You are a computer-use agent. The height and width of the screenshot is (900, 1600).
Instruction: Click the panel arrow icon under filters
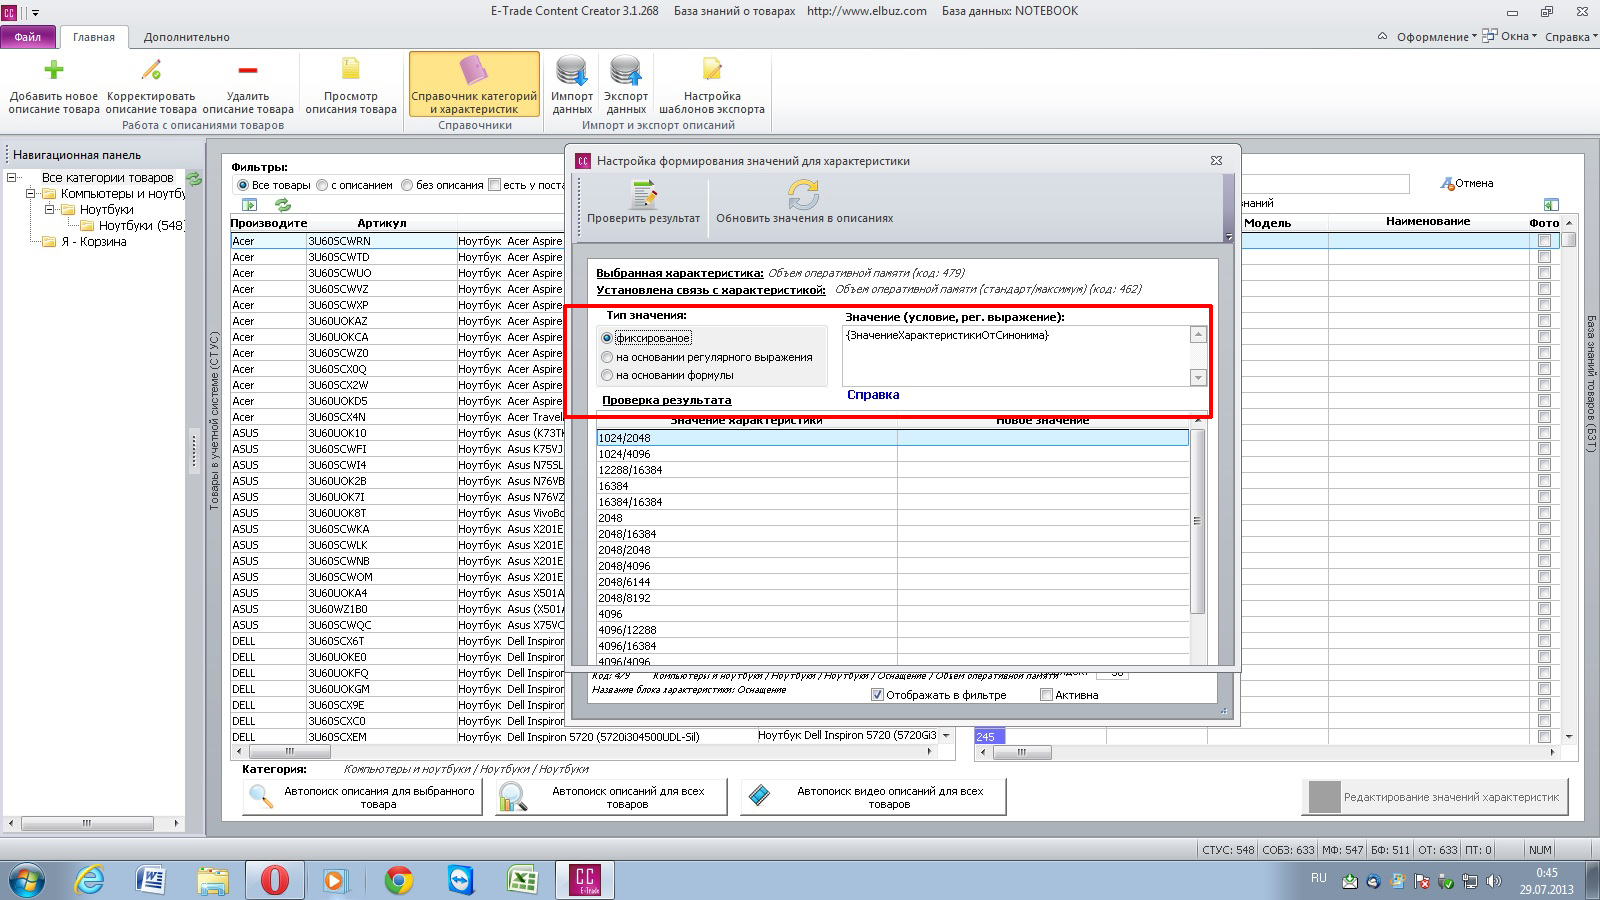coord(250,204)
